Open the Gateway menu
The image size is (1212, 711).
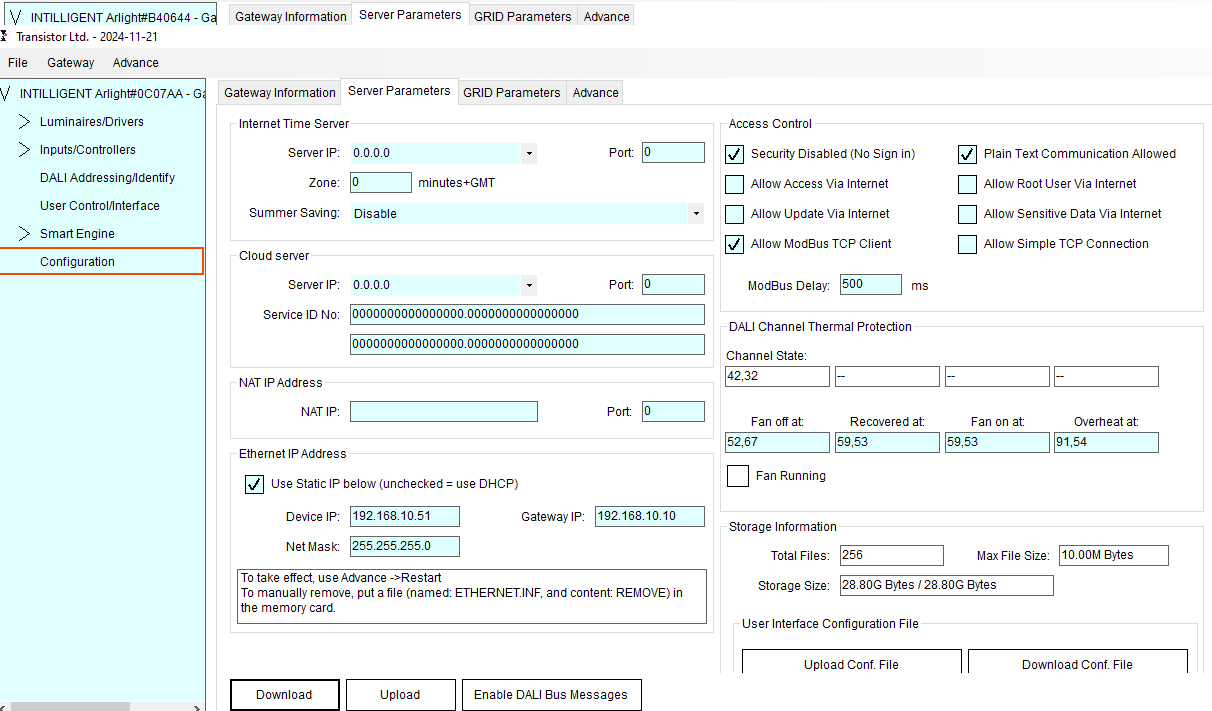(x=70, y=63)
